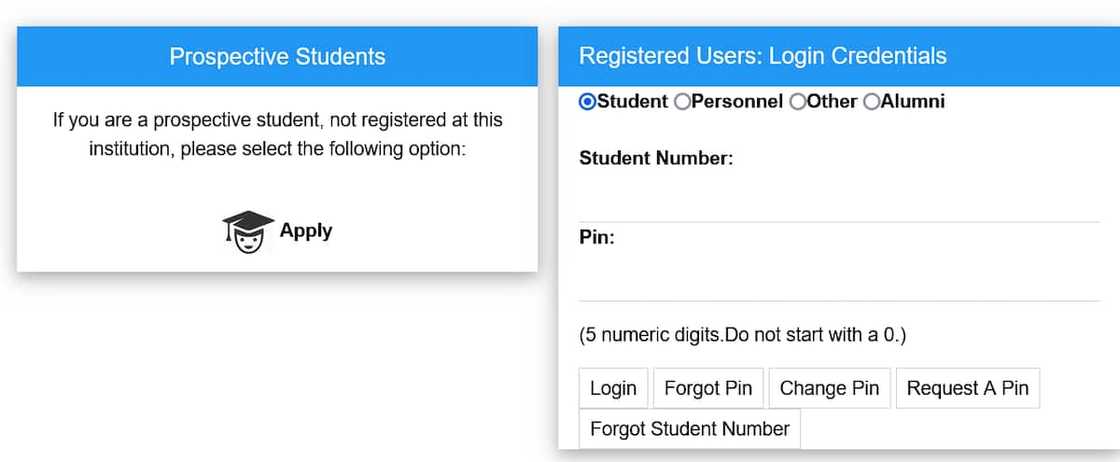Click the prospective student instruction paragraph
This screenshot has width=1120, height=462.
point(277,135)
